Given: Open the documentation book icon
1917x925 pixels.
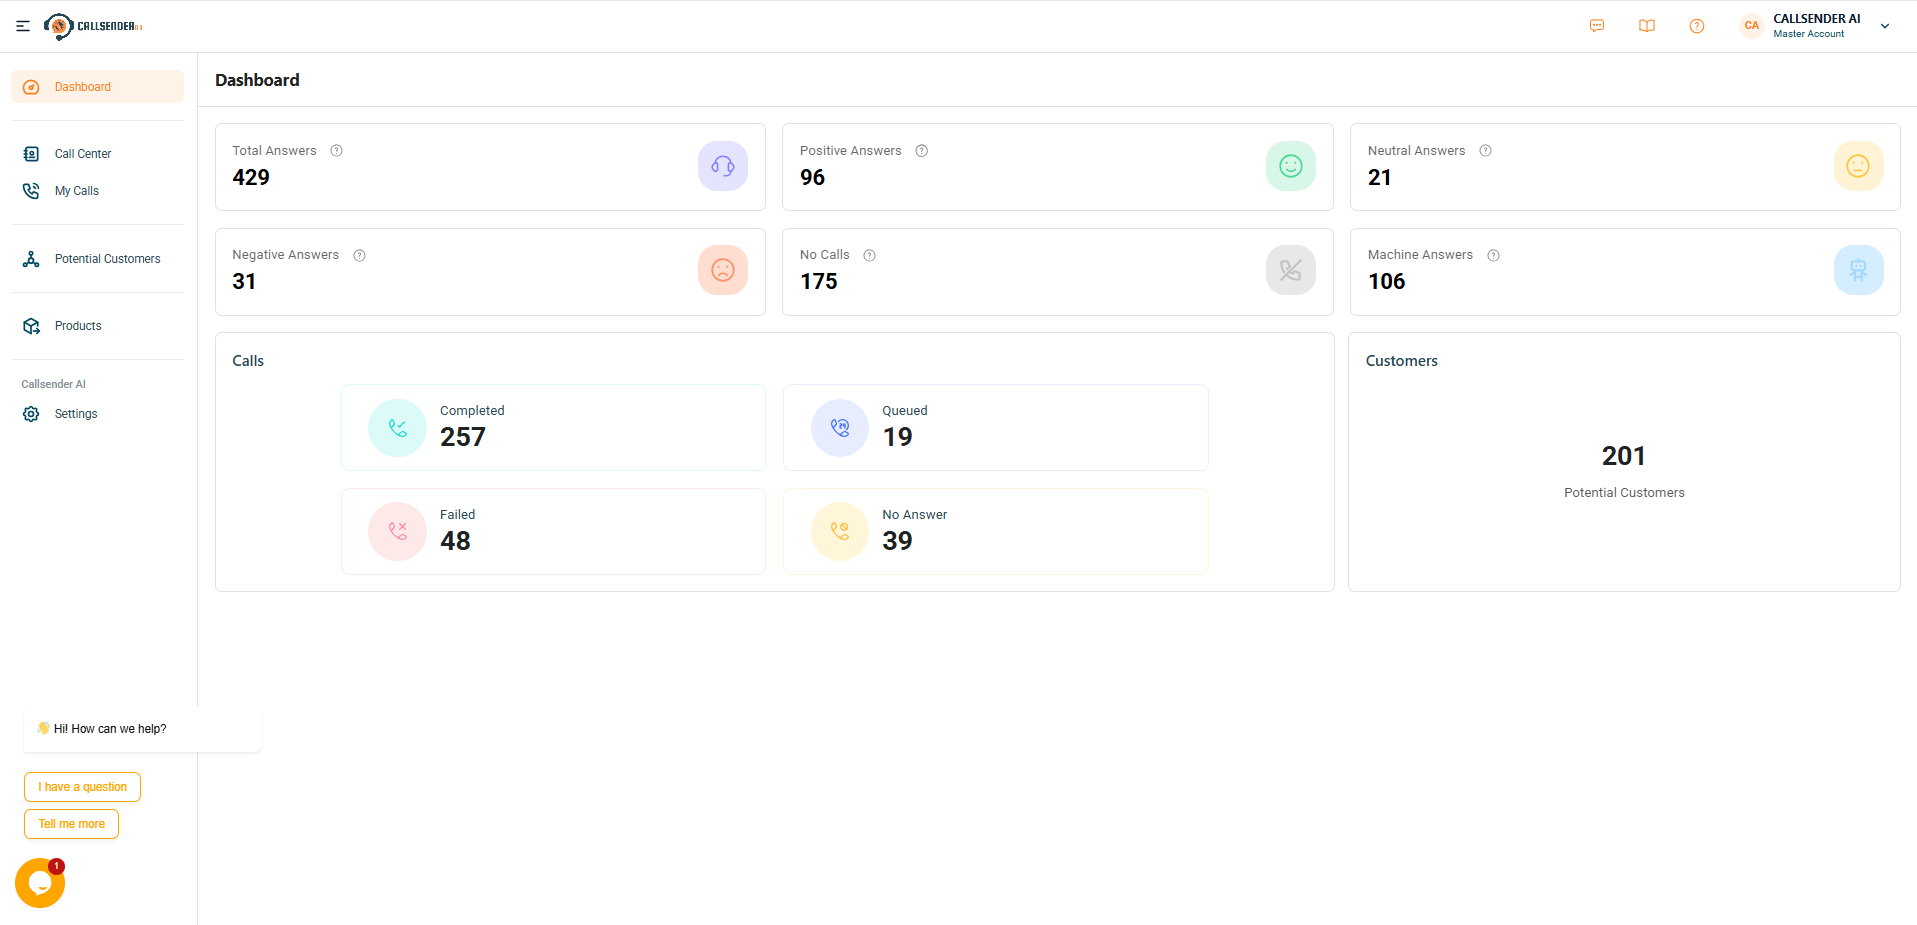Looking at the screenshot, I should click(1647, 26).
